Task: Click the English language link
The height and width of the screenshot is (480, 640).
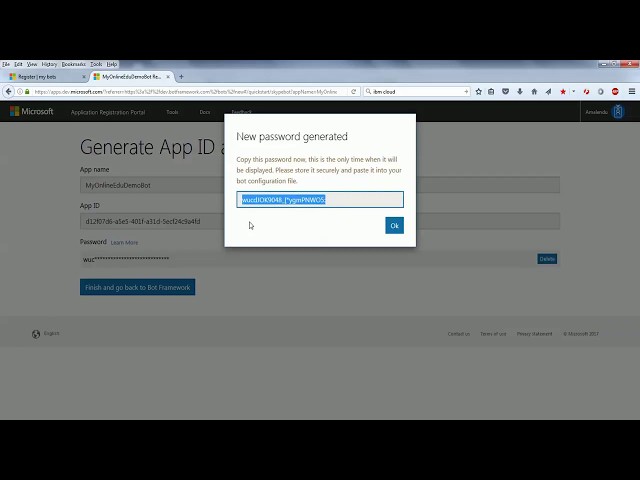Action: click(x=51, y=333)
